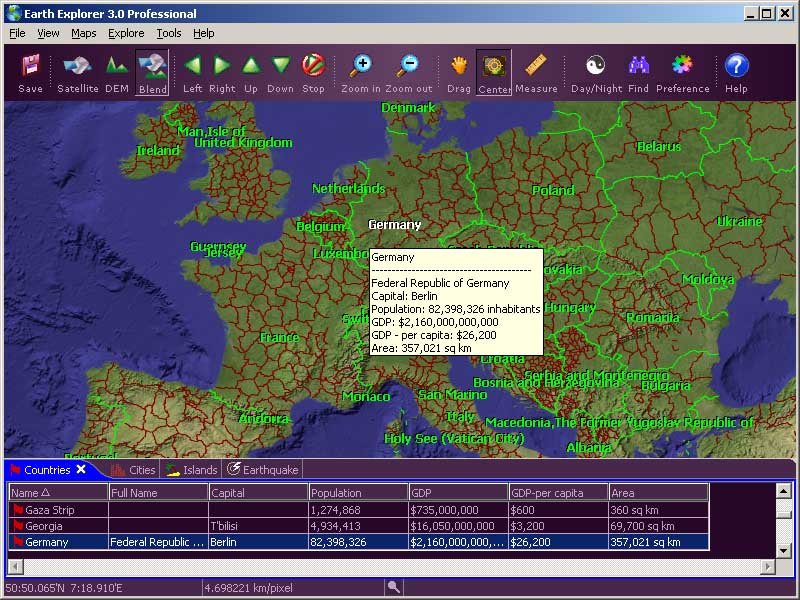Switch to Satellite map view
The image size is (800, 600).
78,72
